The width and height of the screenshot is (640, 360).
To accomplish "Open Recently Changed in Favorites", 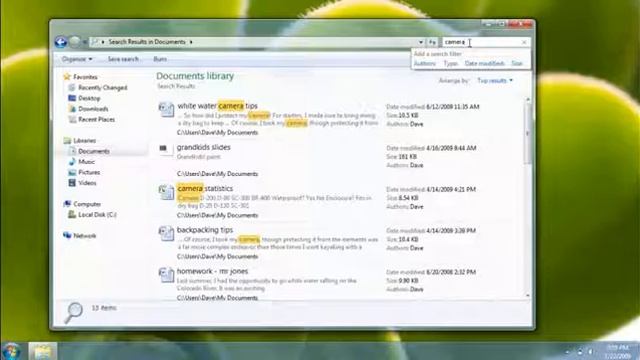I will (x=102, y=87).
